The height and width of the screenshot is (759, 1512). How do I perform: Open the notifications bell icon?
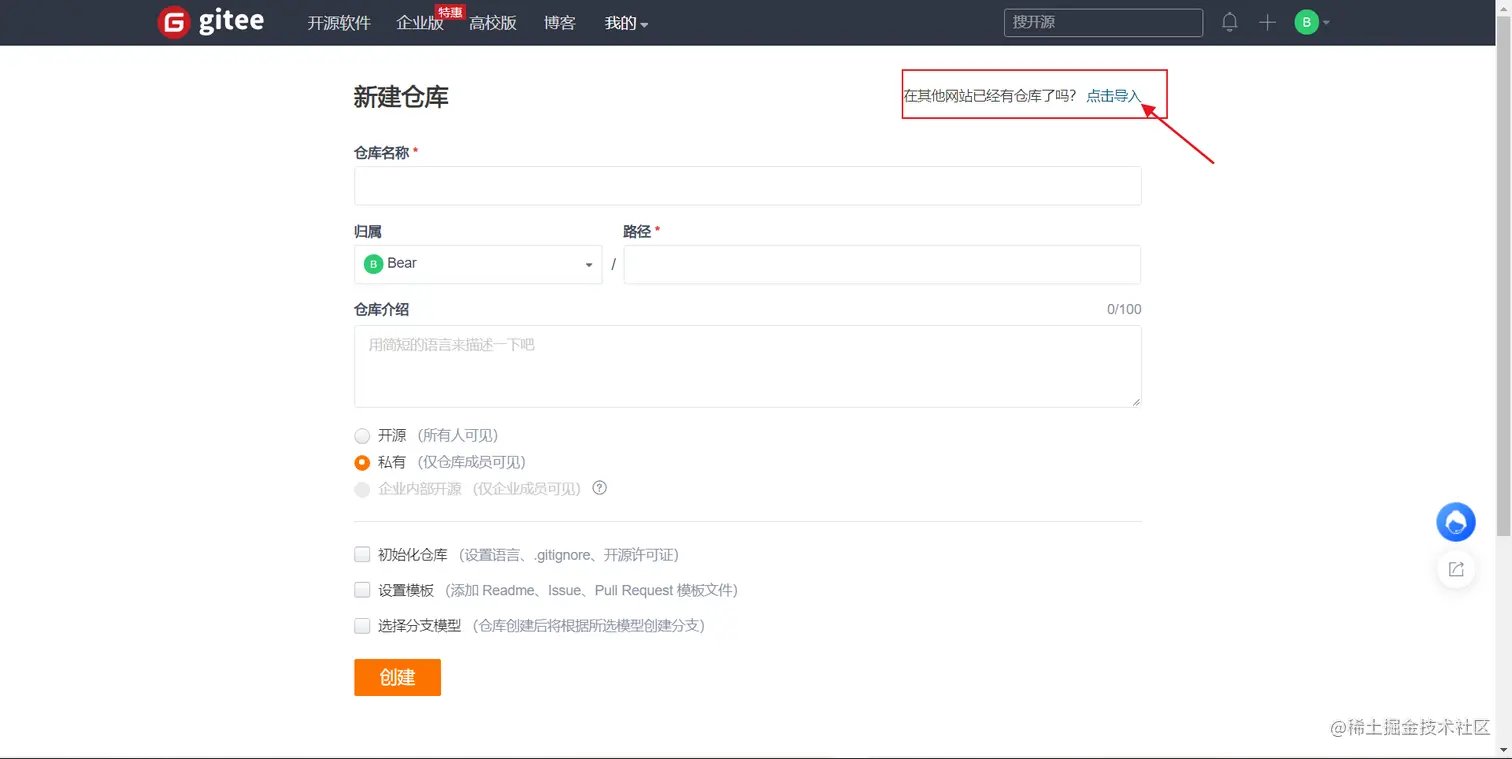1230,22
